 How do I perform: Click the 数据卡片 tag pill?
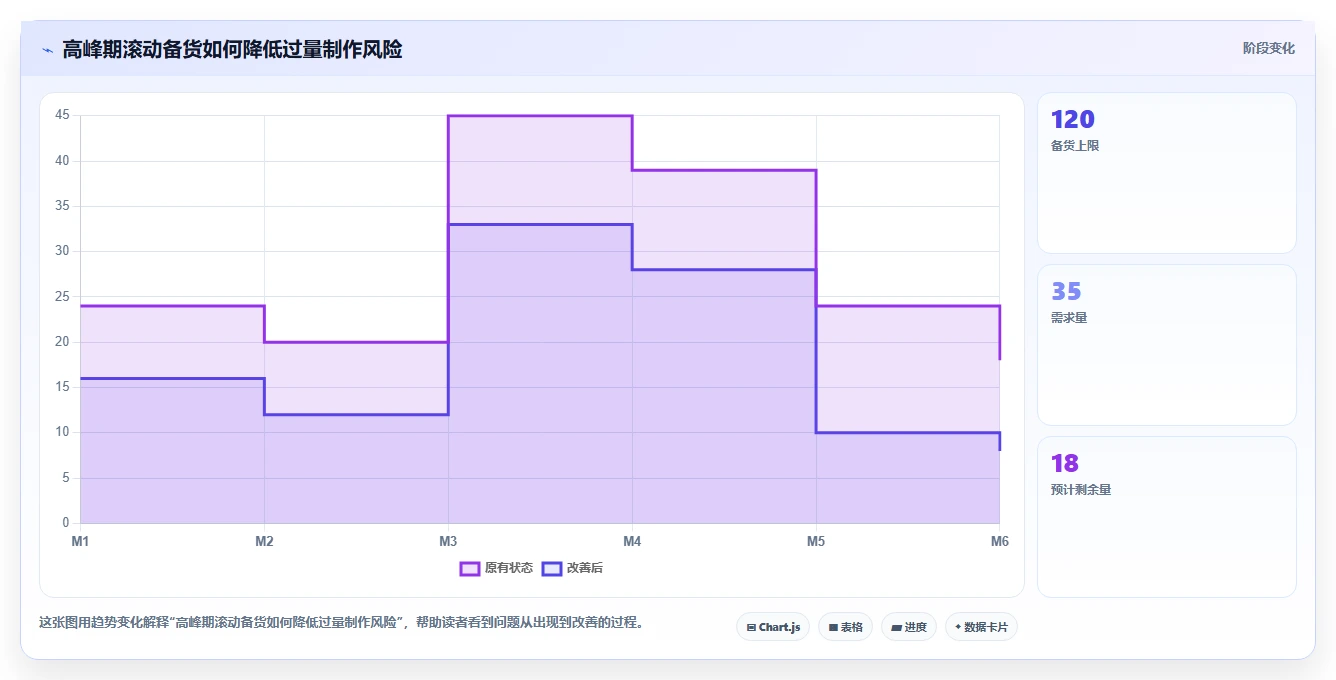pos(981,627)
